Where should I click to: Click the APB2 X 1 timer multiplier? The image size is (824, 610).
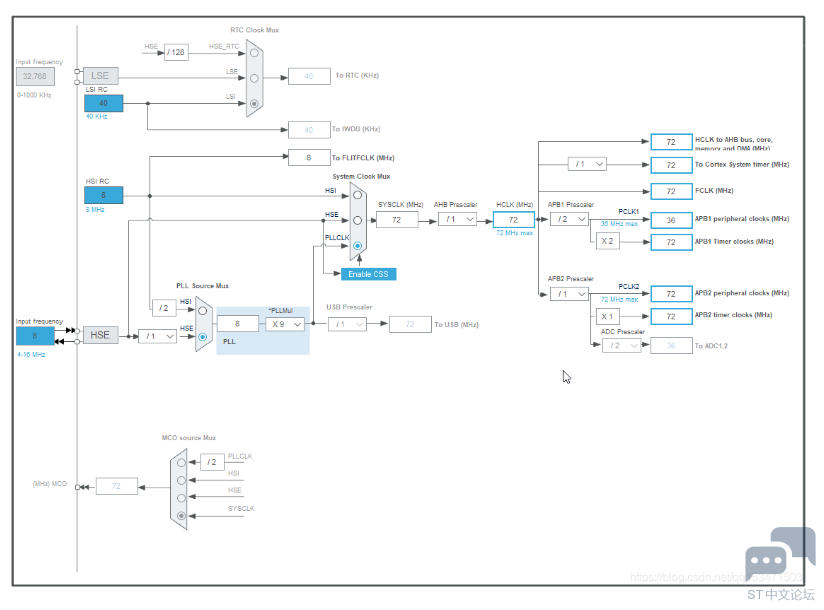click(x=607, y=316)
